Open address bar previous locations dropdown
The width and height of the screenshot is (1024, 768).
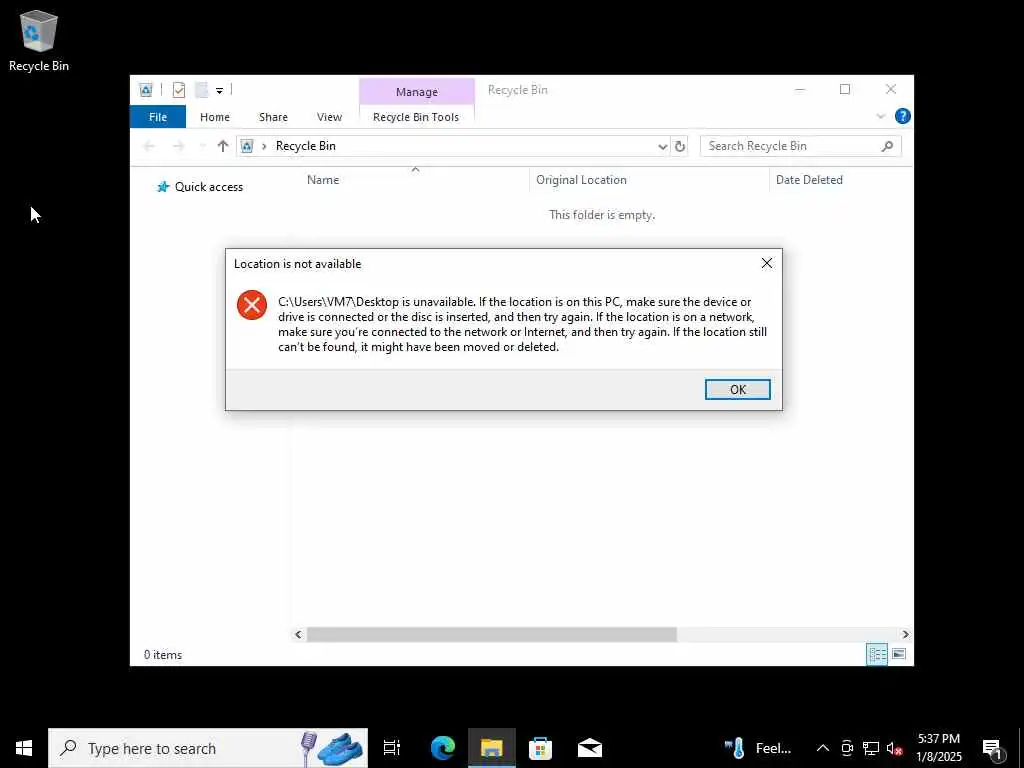tap(662, 146)
